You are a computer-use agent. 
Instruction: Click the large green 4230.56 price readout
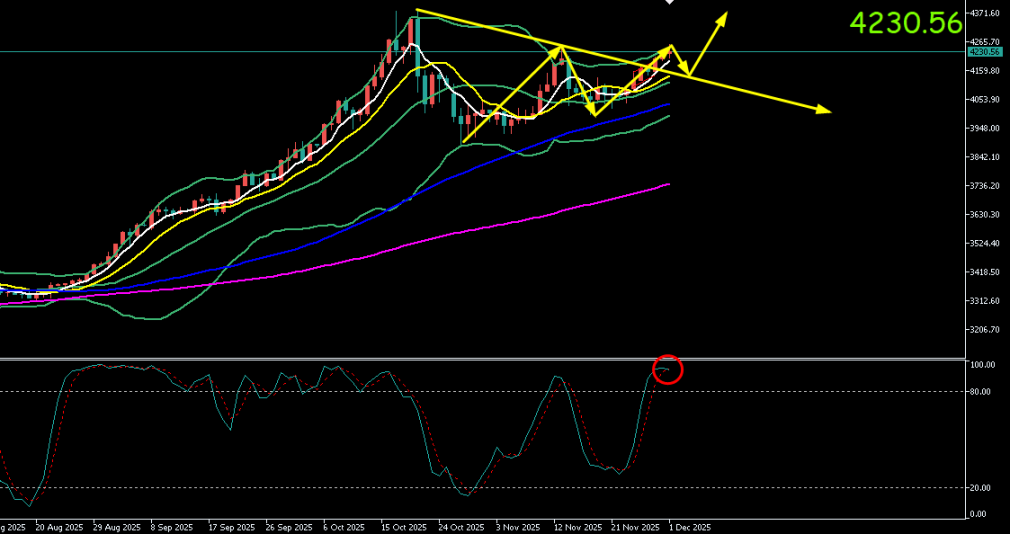(906, 23)
